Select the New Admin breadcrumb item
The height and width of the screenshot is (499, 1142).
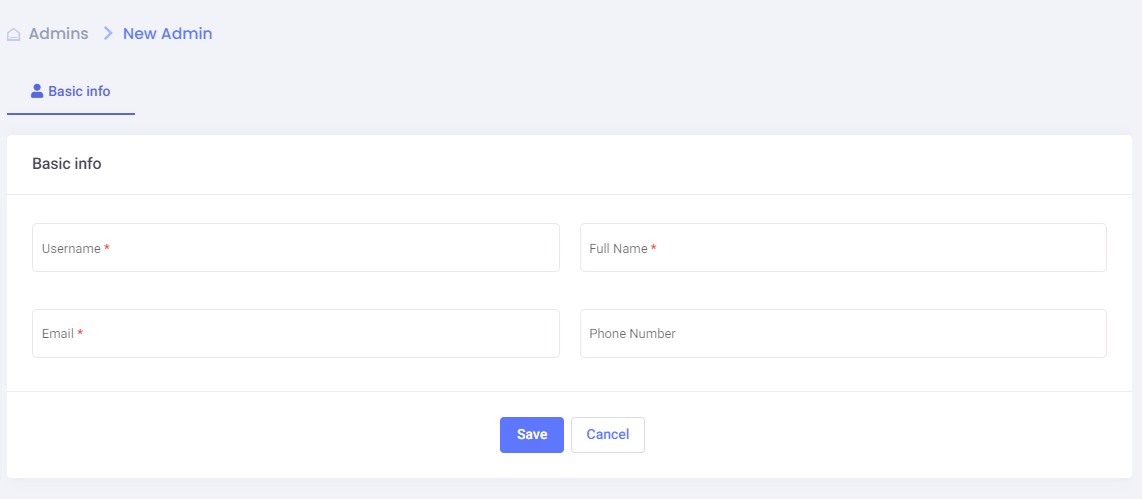pos(167,33)
